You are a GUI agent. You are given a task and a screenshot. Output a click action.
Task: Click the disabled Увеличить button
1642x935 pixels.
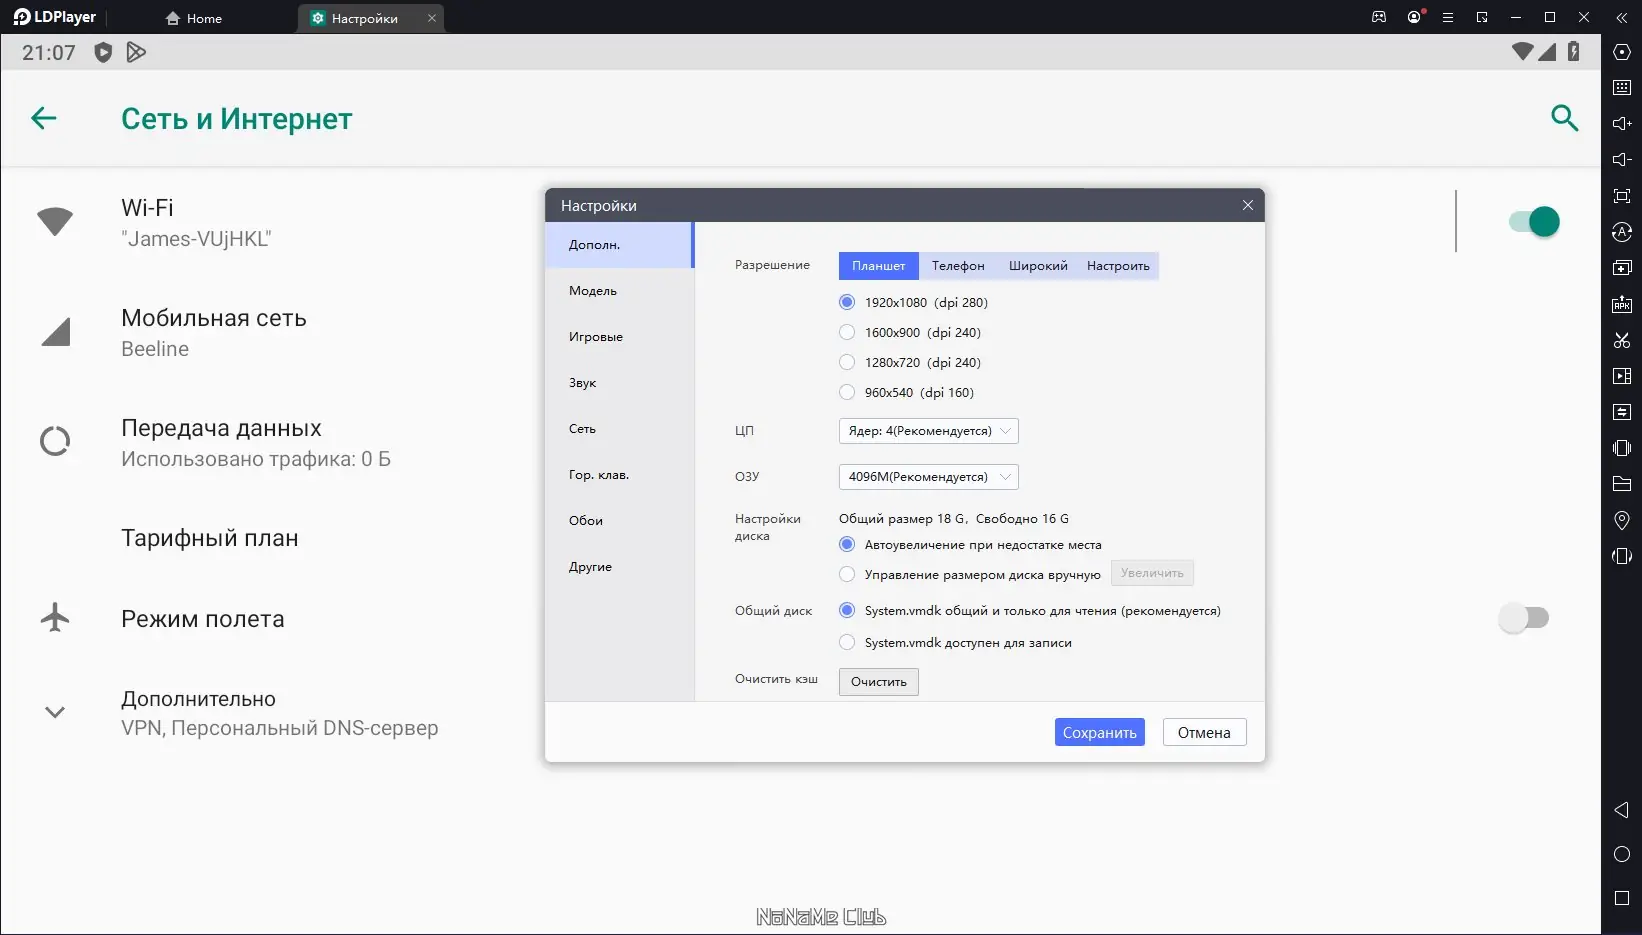1152,573
